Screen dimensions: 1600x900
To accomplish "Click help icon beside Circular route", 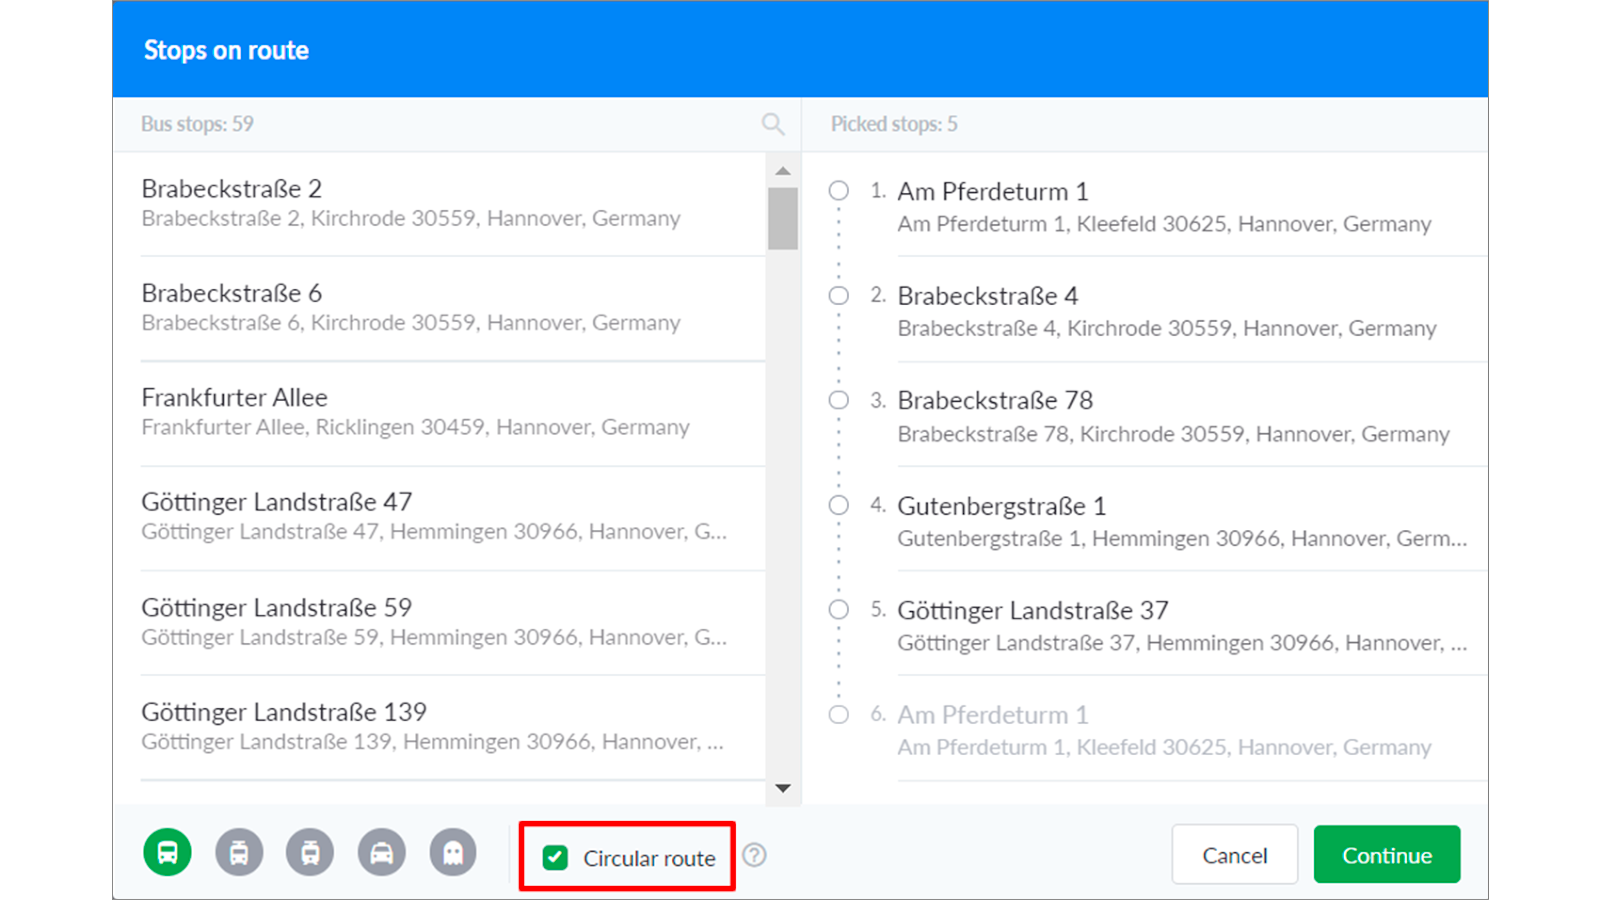I will [755, 856].
